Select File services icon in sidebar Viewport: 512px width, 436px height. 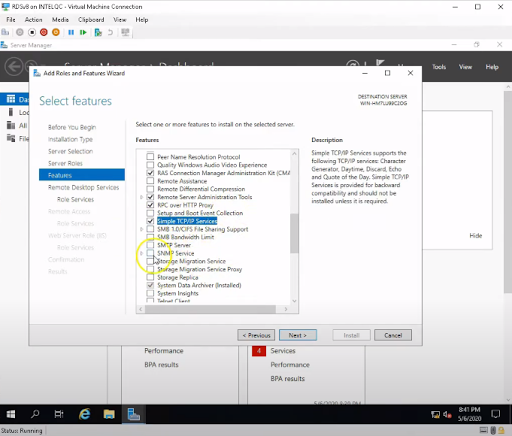(x=11, y=138)
